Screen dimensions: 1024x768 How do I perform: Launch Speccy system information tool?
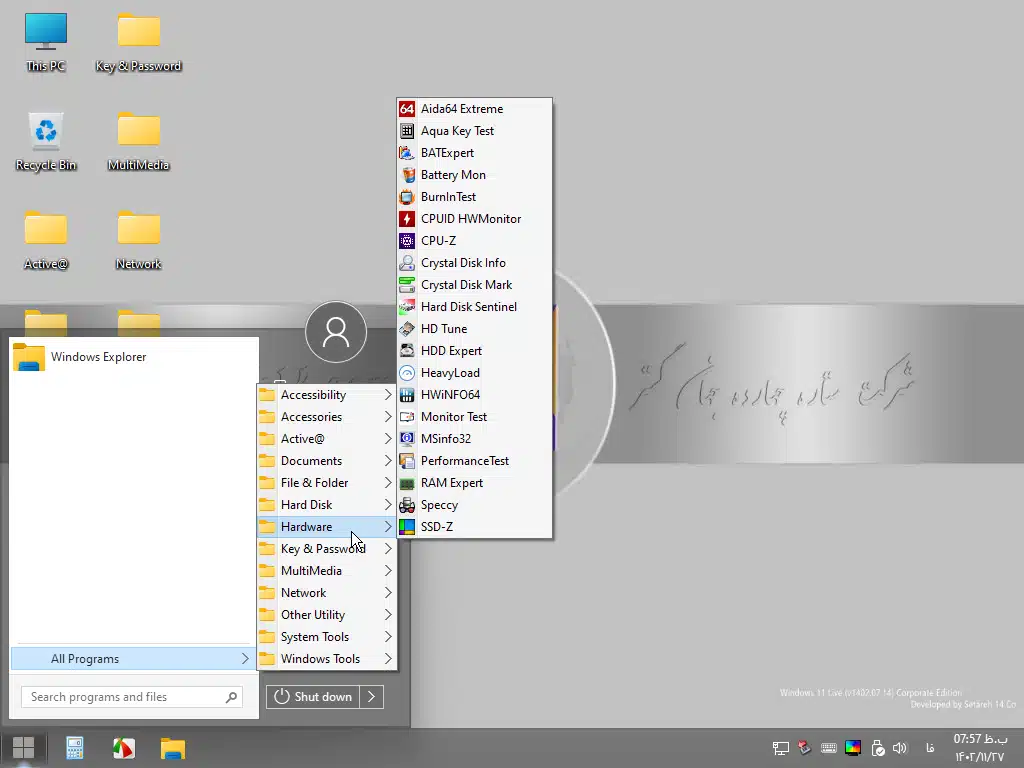(439, 505)
